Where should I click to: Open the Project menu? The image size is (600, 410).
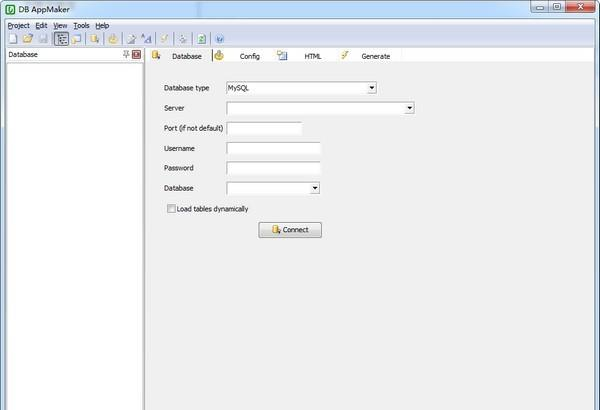click(18, 26)
